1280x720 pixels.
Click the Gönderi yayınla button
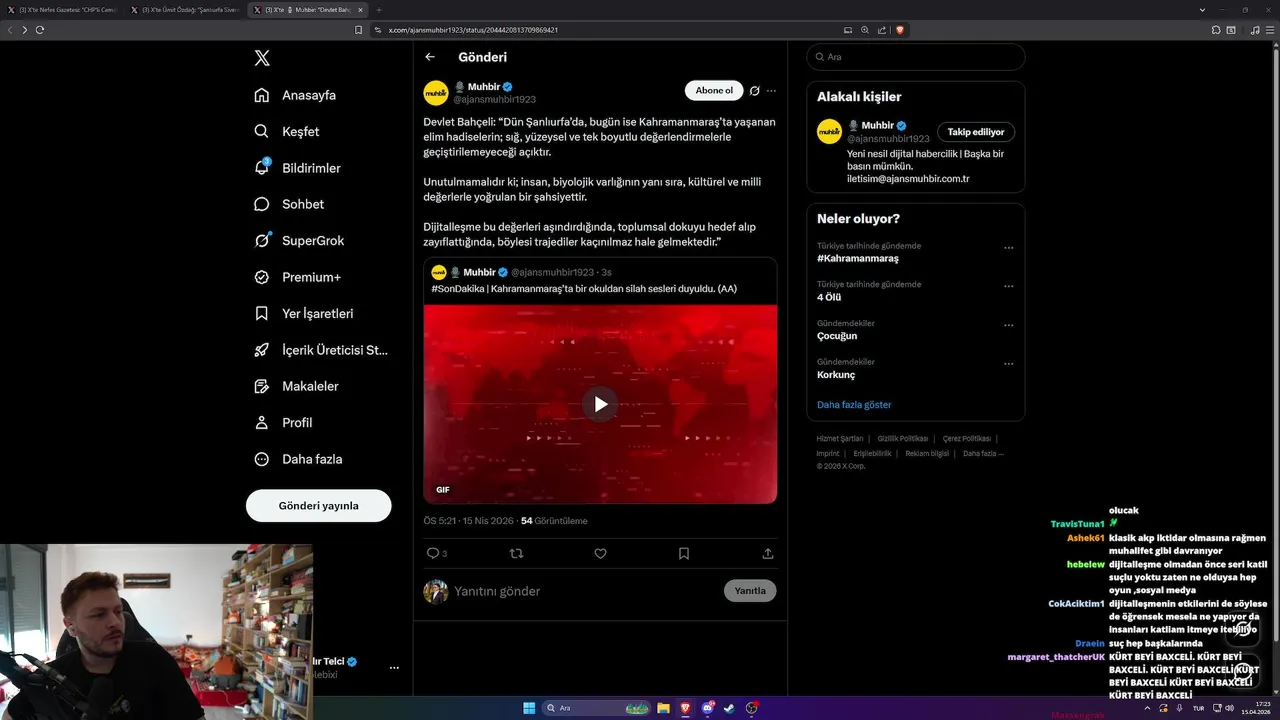318,506
